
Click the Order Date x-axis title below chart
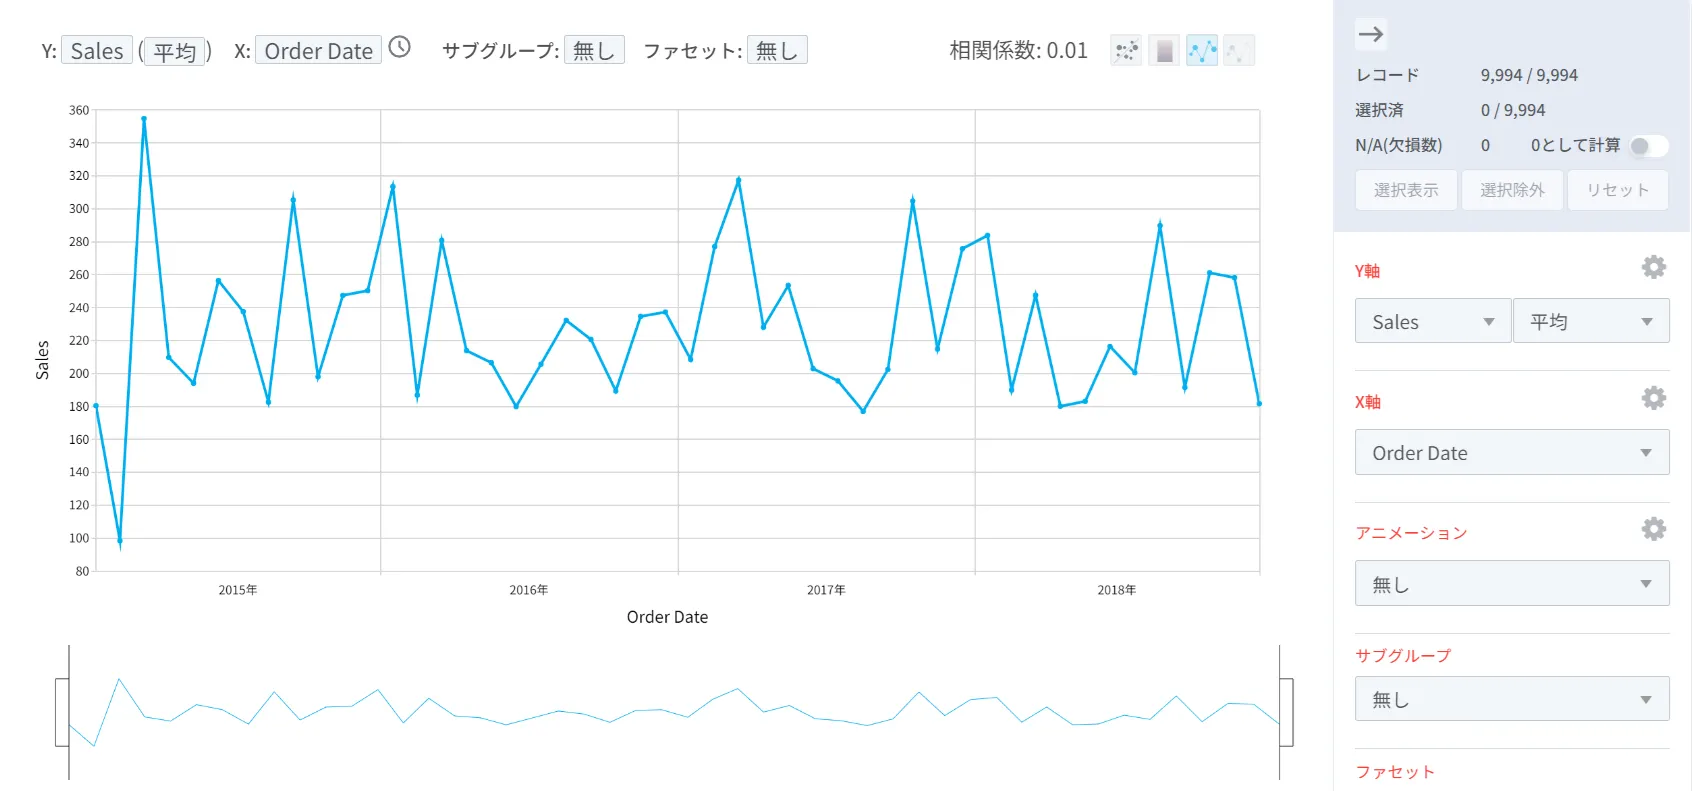(667, 617)
